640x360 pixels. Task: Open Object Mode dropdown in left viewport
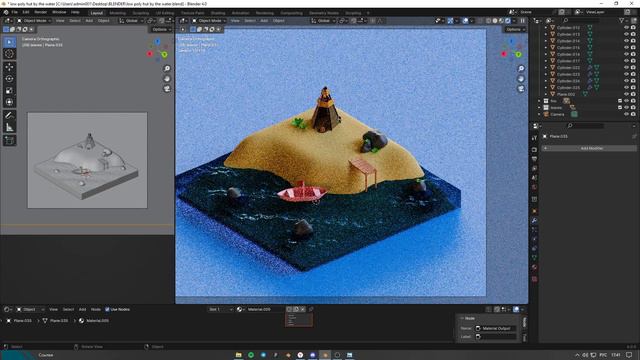(x=34, y=20)
